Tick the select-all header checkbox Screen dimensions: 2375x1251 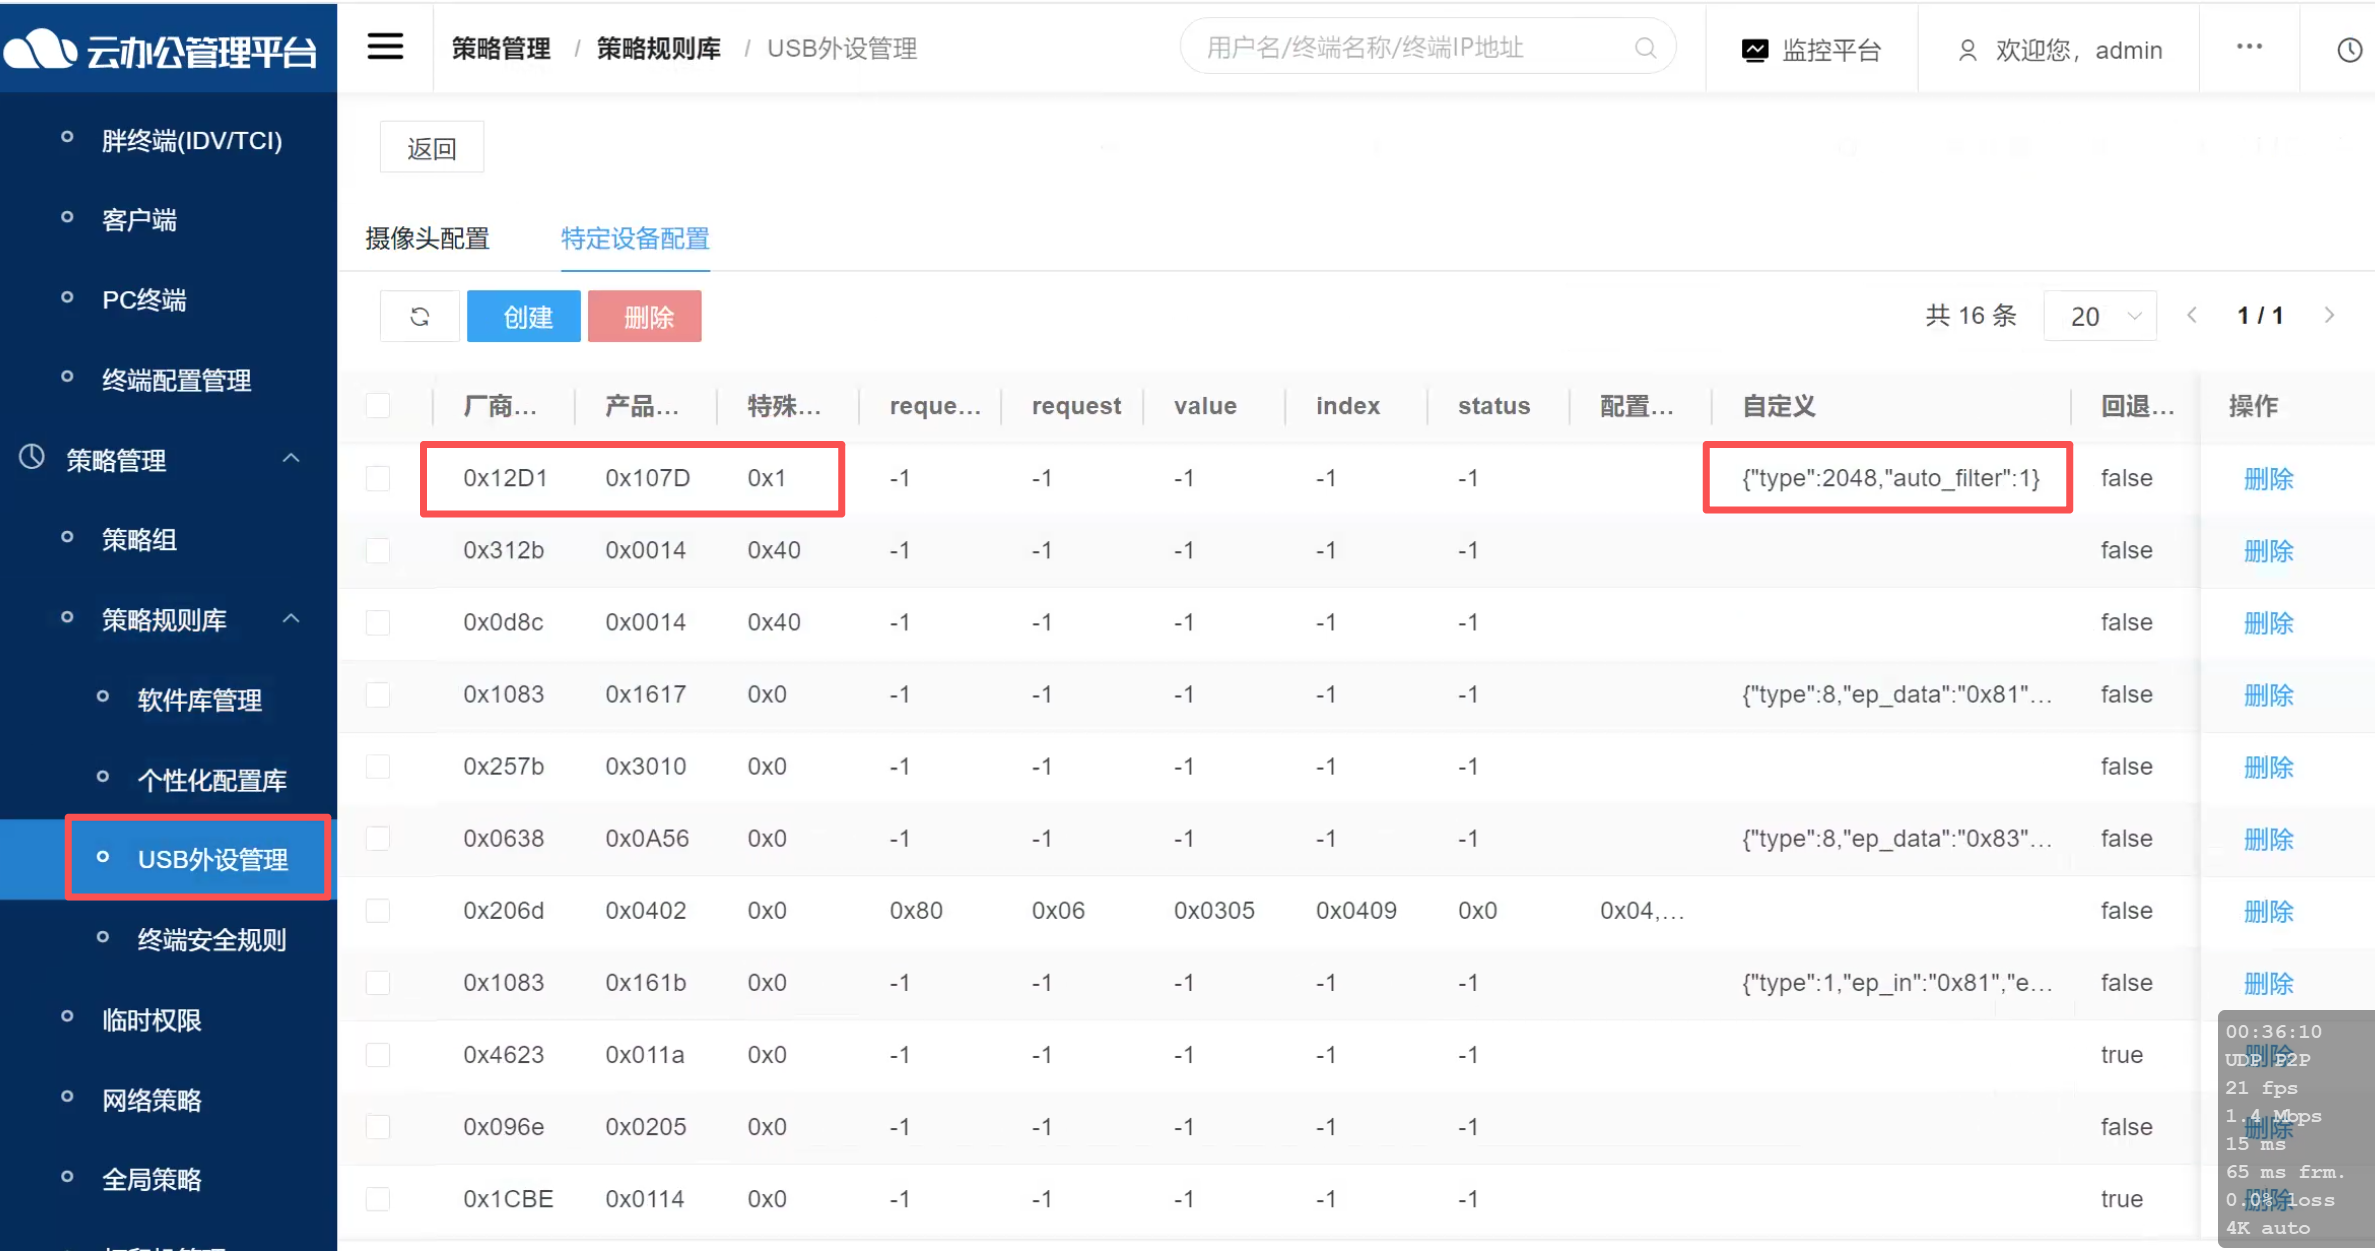(378, 406)
